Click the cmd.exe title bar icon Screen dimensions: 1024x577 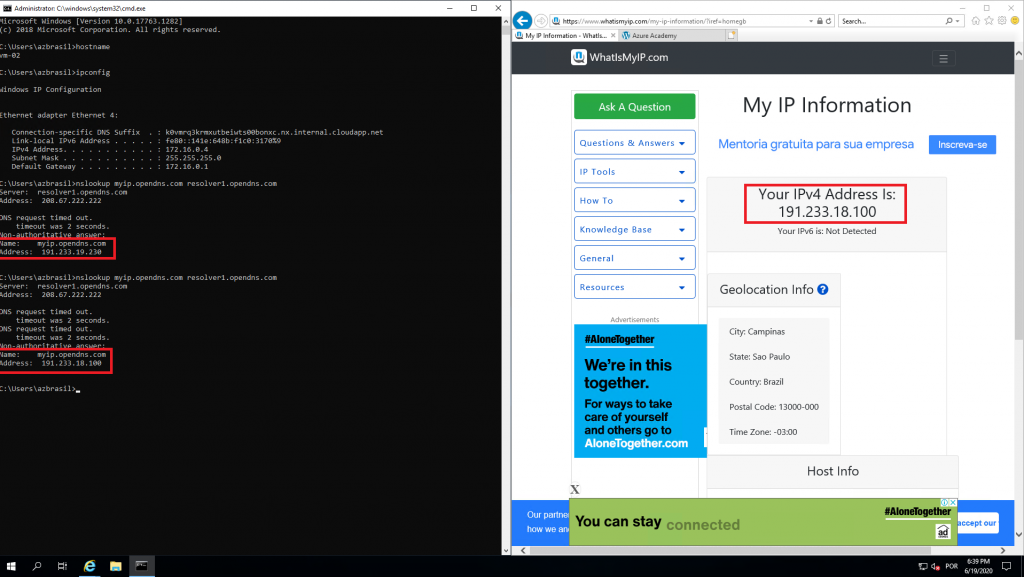[7, 8]
